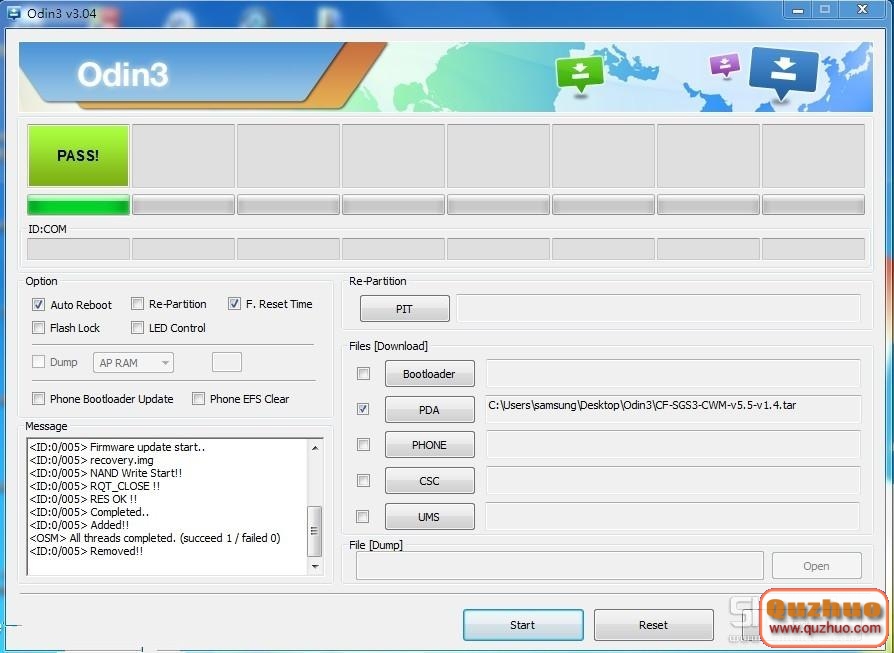This screenshot has width=894, height=653.
Task: Toggle the Auto Reboot checkbox
Action: click(x=38, y=305)
